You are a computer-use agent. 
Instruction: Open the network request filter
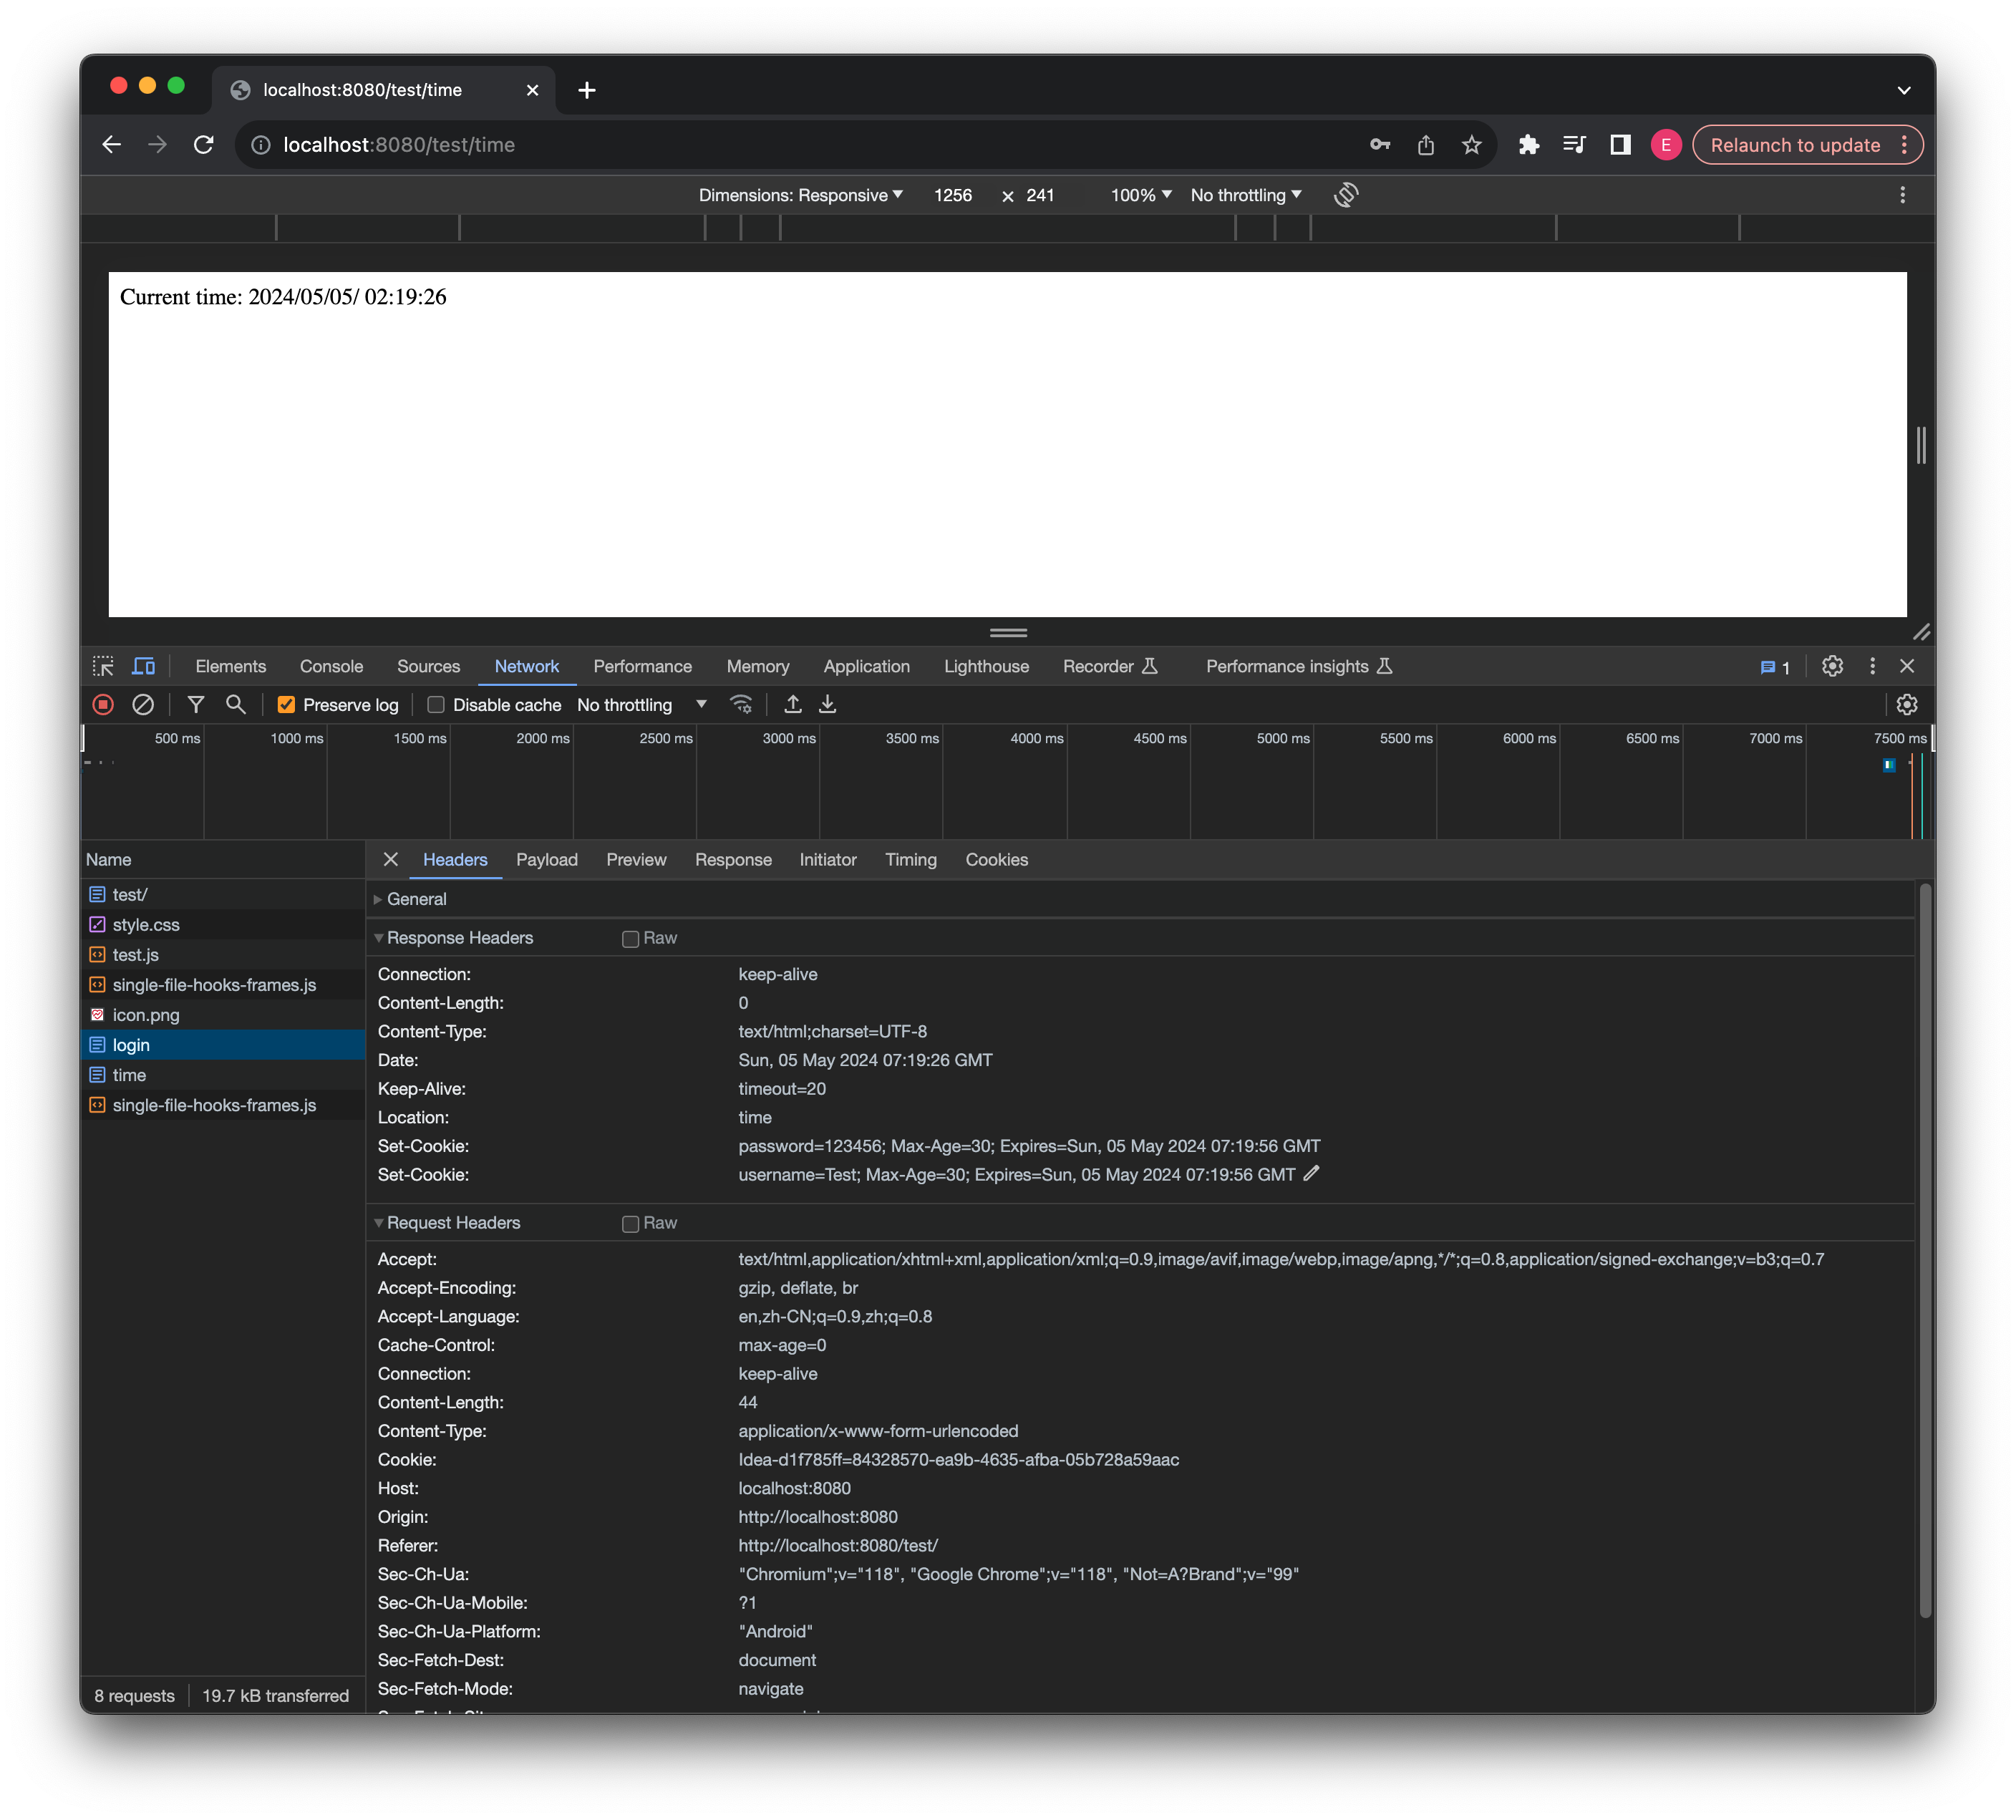196,705
